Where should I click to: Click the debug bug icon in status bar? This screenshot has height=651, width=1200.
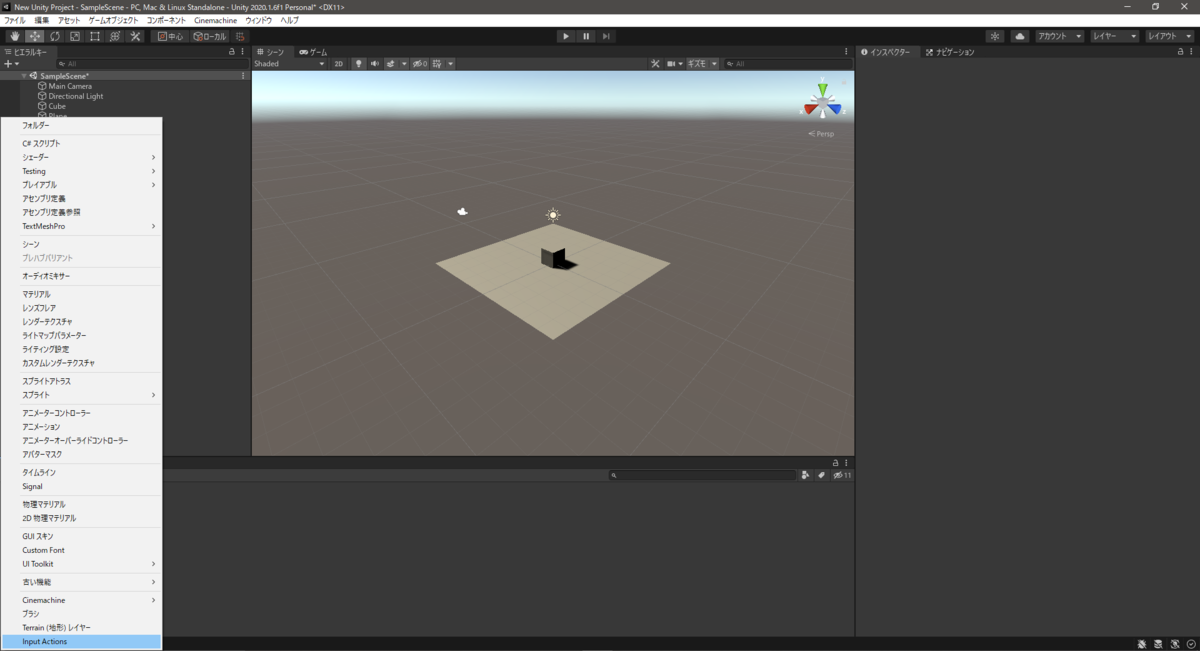tap(1142, 644)
